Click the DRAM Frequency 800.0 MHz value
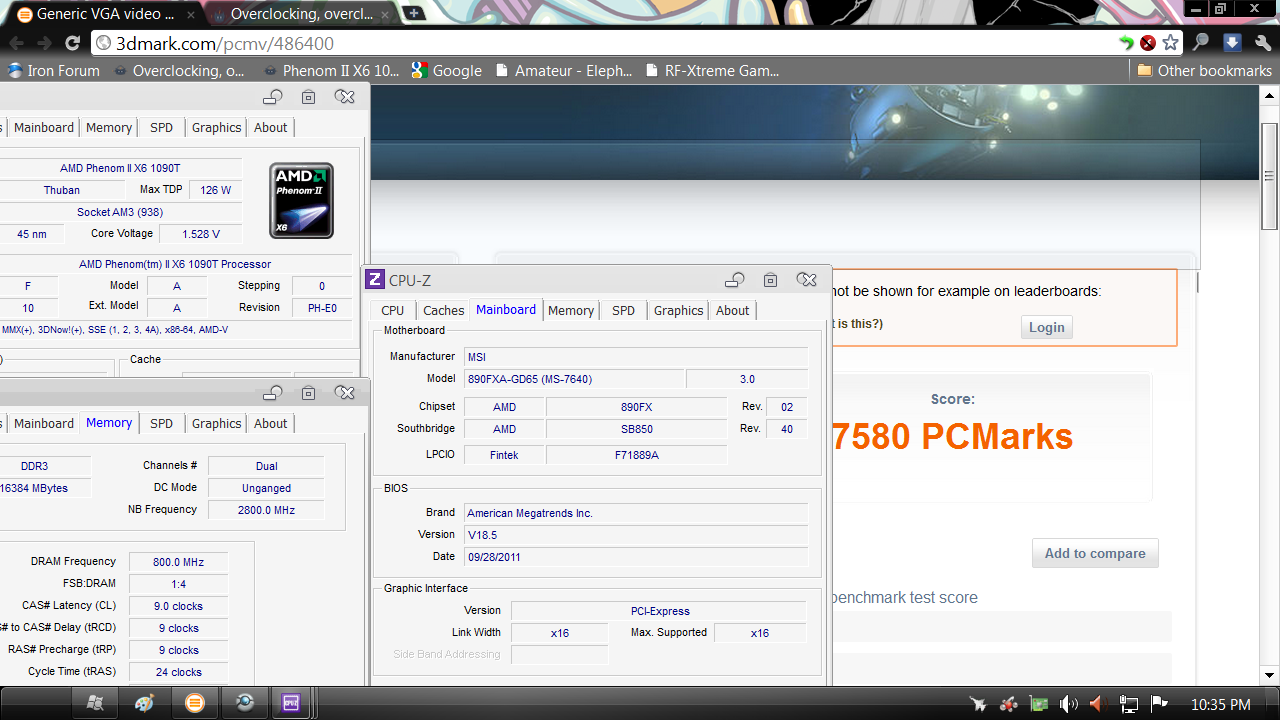This screenshot has height=720, width=1280. pos(178,562)
